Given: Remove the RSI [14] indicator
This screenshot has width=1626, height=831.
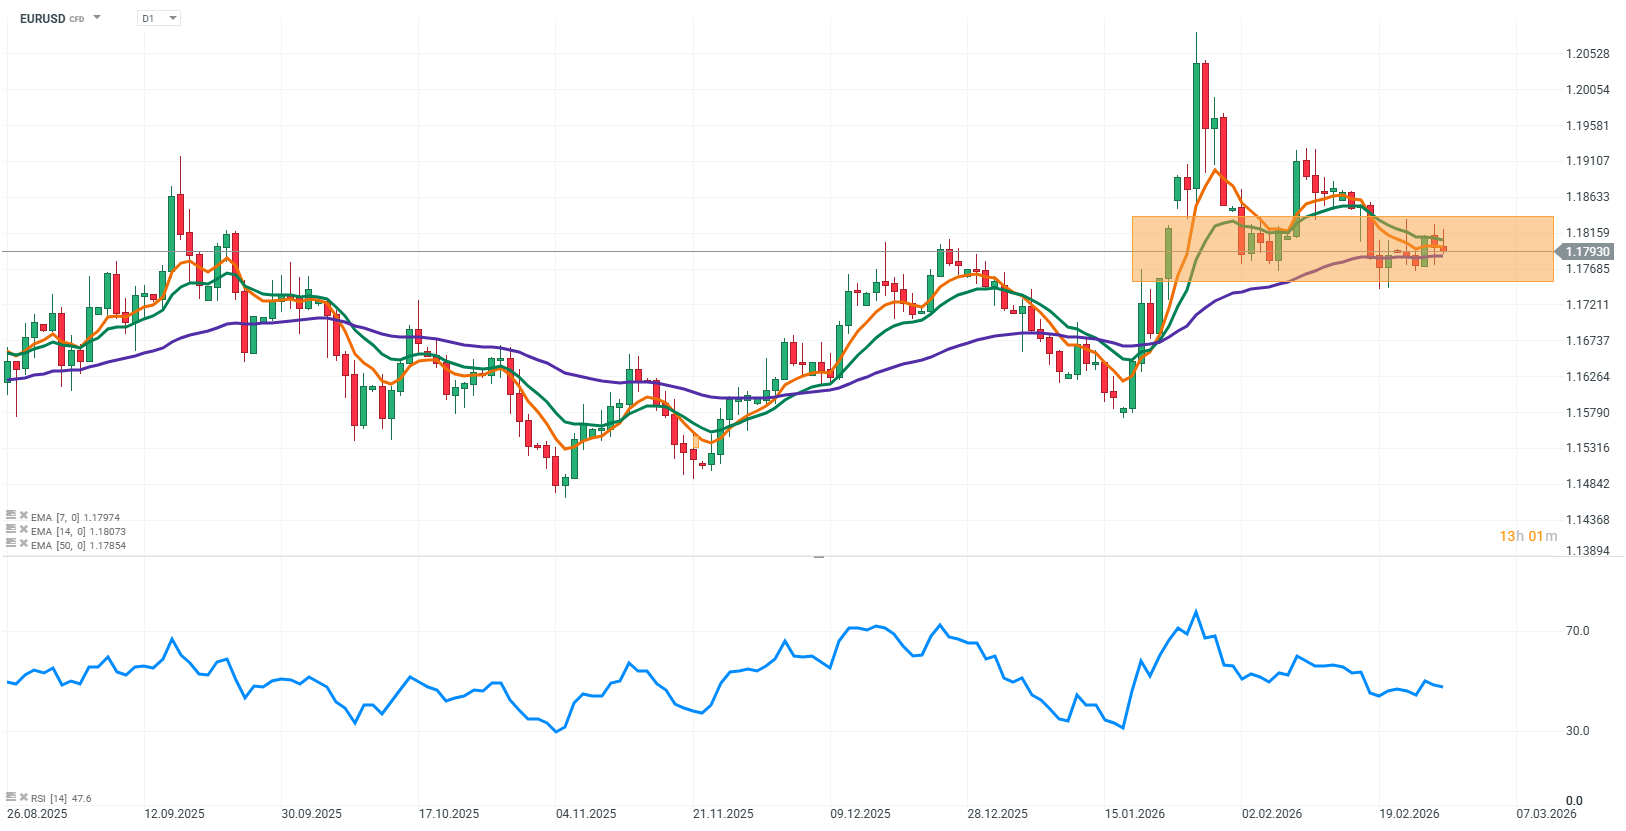Looking at the screenshot, I should [23, 797].
